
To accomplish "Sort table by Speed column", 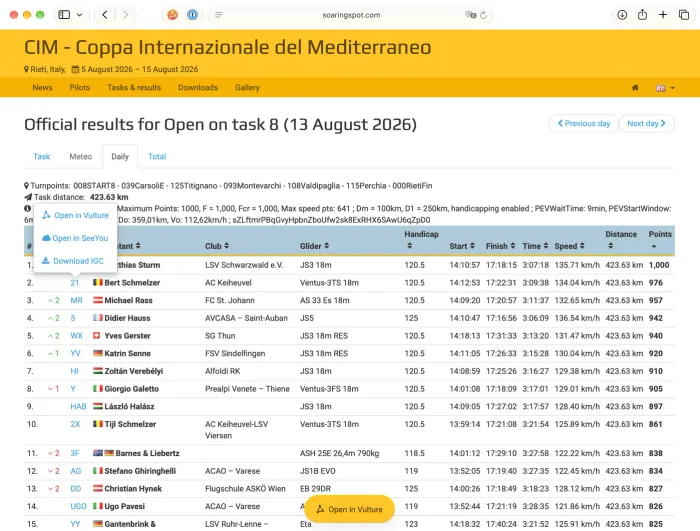I will pyautogui.click(x=570, y=246).
